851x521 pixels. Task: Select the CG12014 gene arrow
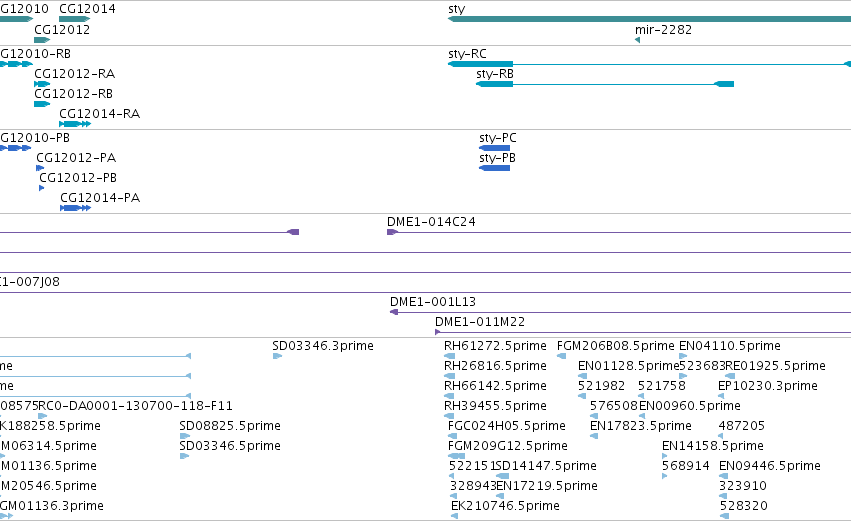(x=74, y=19)
